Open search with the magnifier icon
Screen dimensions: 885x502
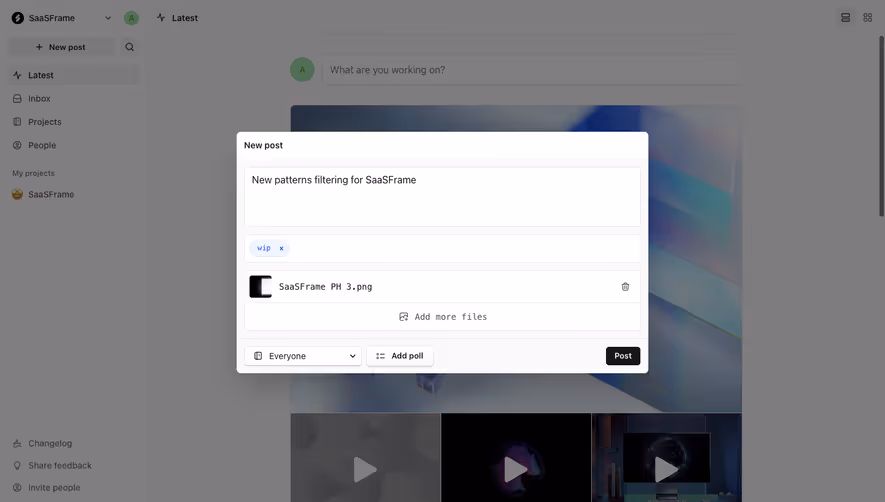coord(130,47)
